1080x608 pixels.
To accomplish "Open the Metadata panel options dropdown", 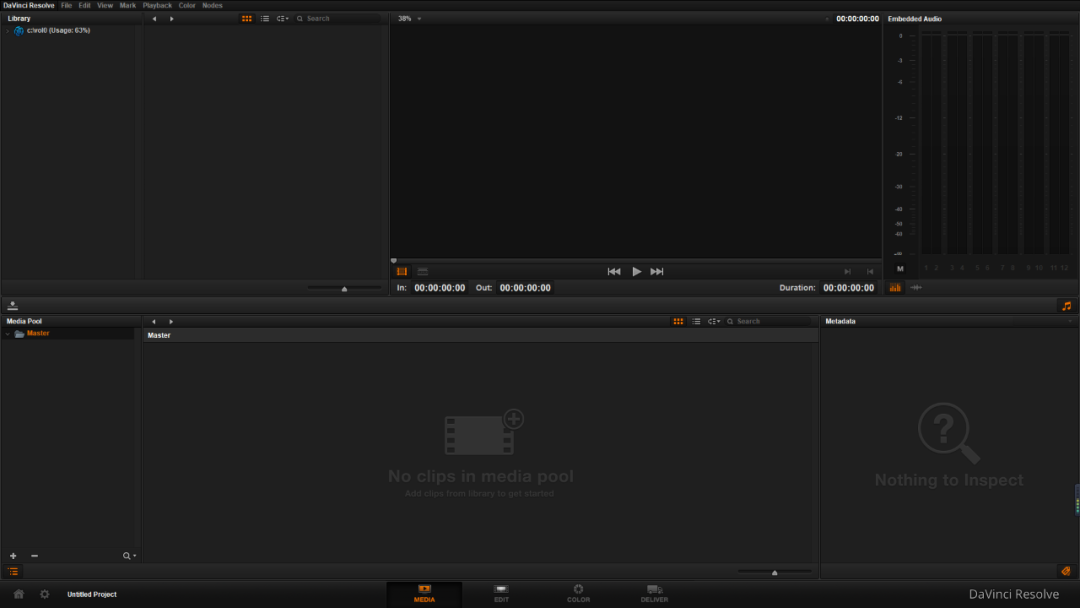I will point(1070,322).
